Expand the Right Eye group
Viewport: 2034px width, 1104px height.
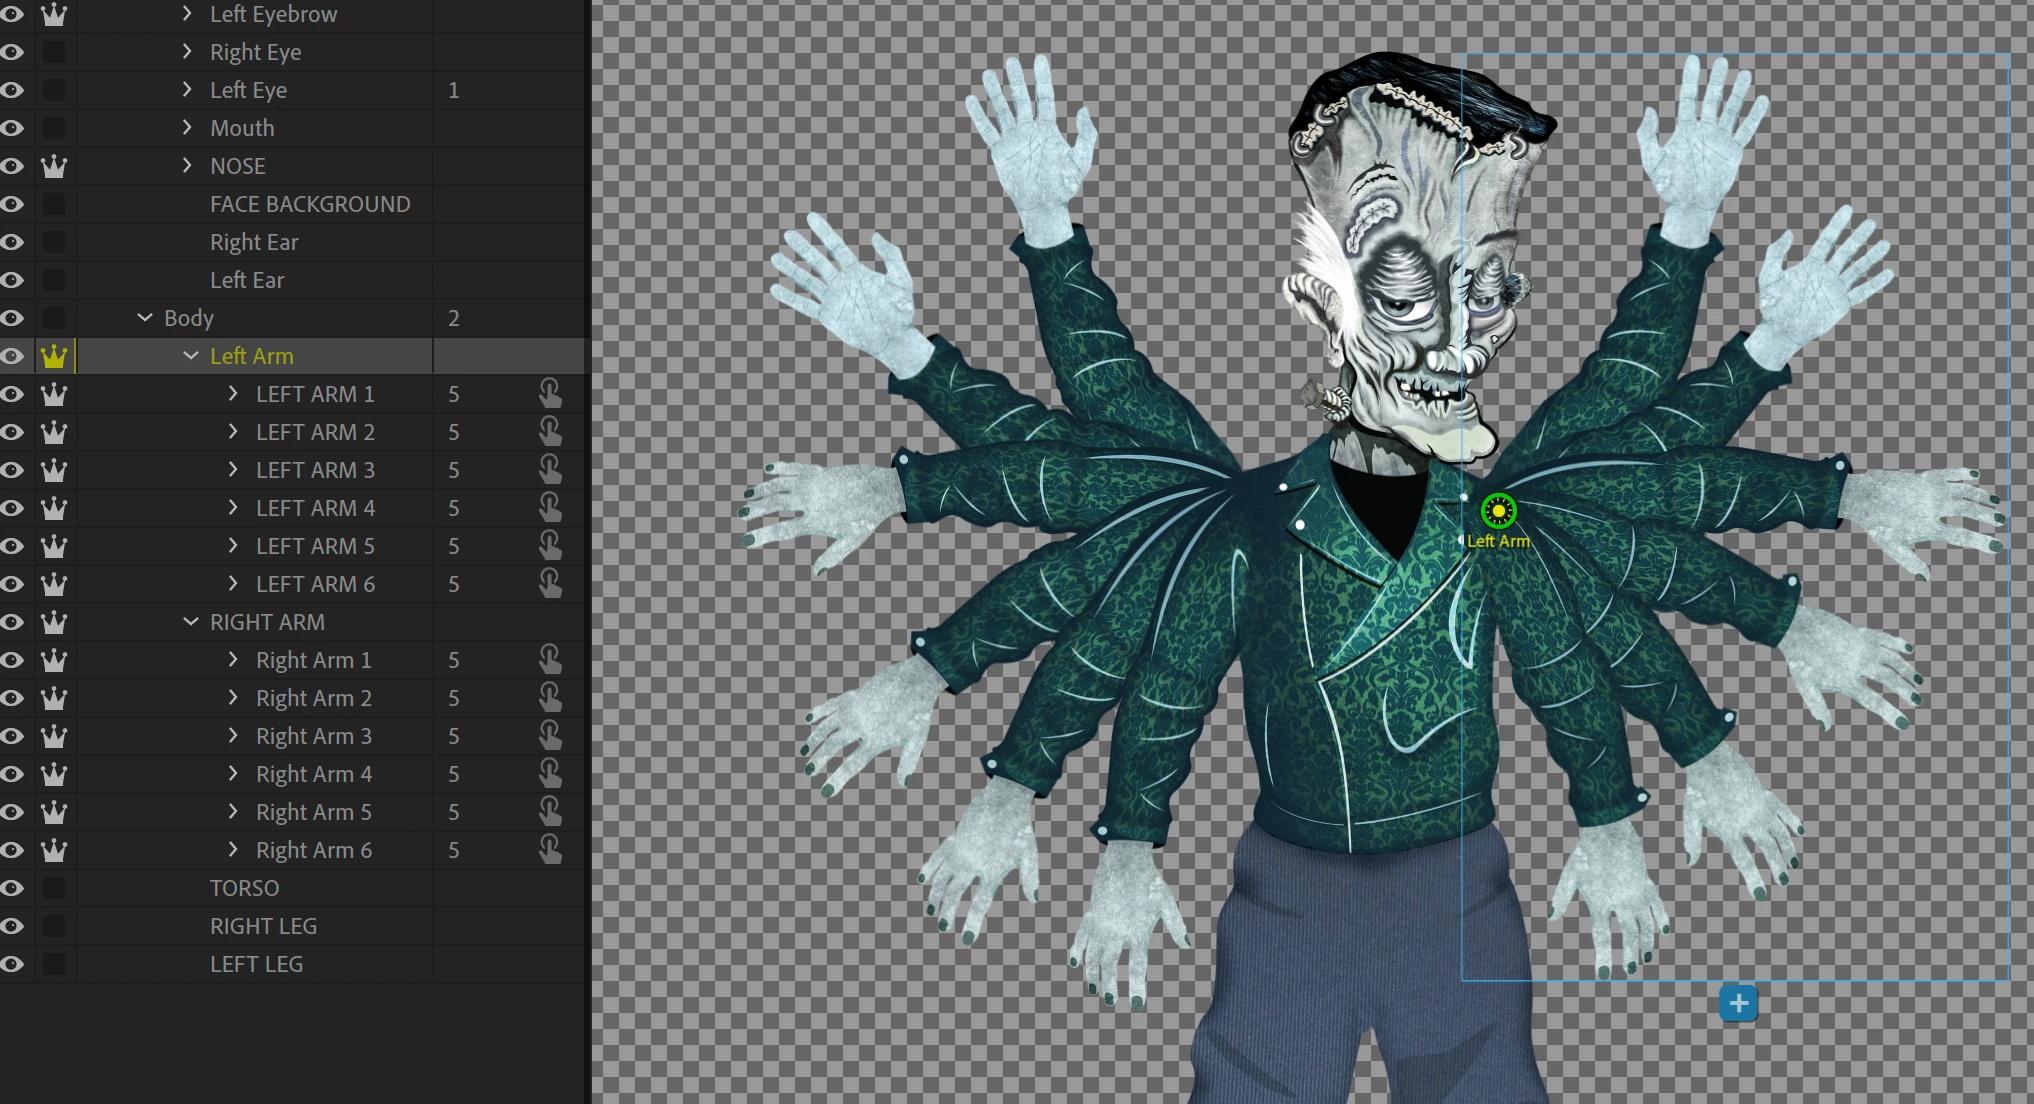[187, 52]
